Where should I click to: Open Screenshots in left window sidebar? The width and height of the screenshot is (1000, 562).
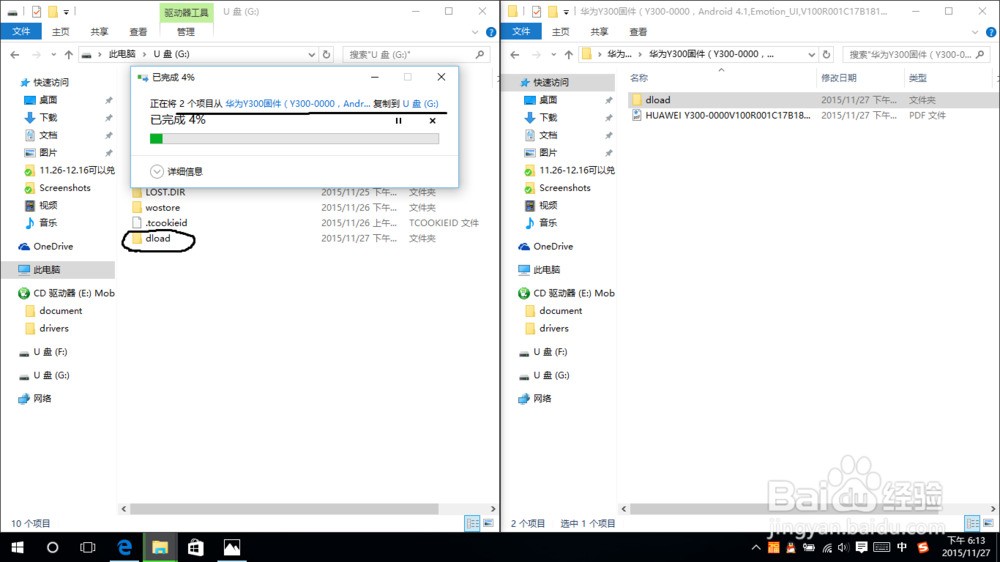[x=64, y=188]
